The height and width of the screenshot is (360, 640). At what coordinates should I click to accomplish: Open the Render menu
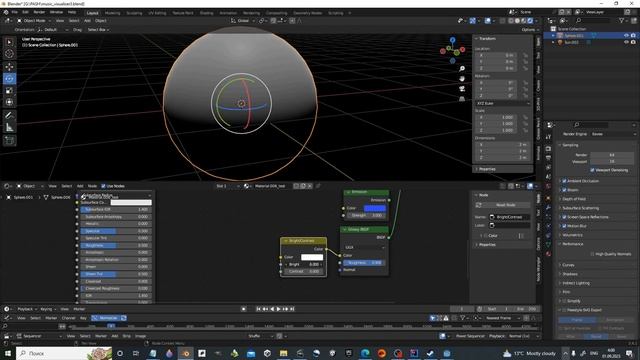(x=39, y=13)
